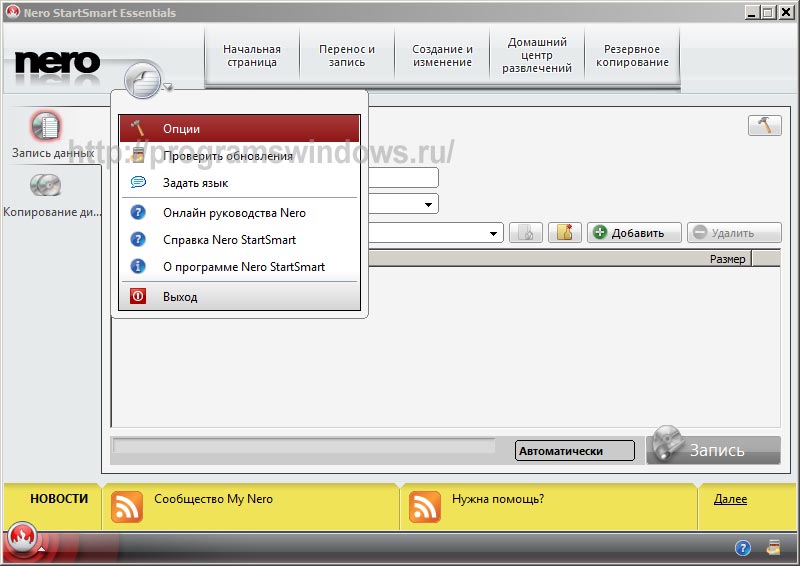Viewport: 800px width, 566px height.
Task: Click the Nero logo
Action: point(57,64)
